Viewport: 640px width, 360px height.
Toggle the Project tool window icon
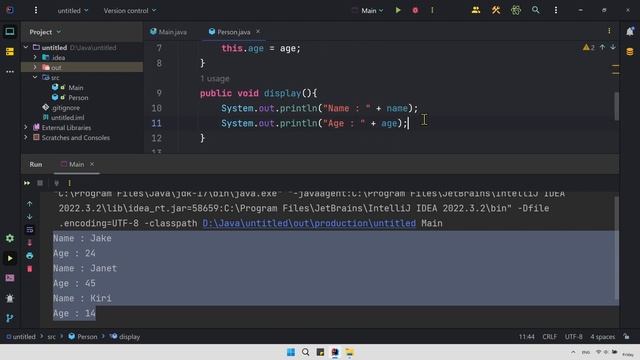coord(10,31)
